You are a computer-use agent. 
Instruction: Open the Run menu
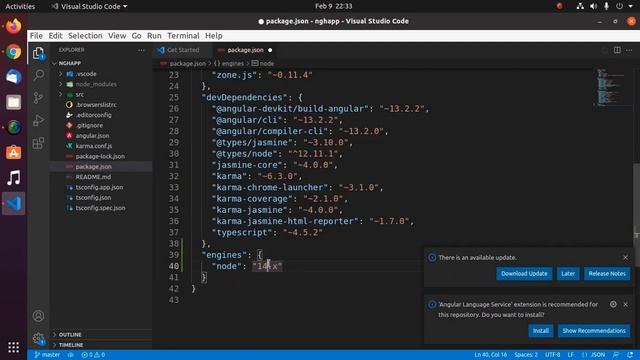pos(154,36)
